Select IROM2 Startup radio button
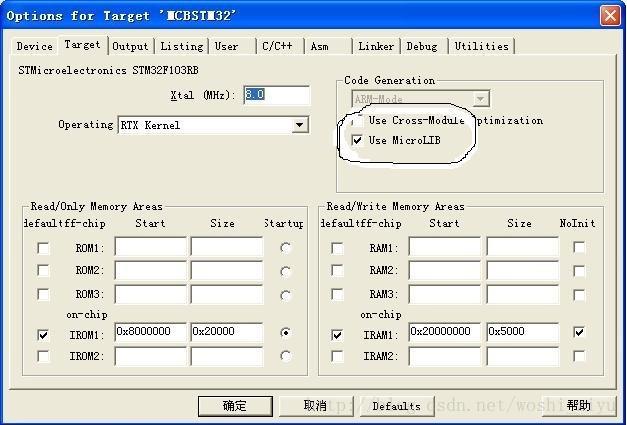Viewport: 627px width, 425px height. [x=286, y=356]
